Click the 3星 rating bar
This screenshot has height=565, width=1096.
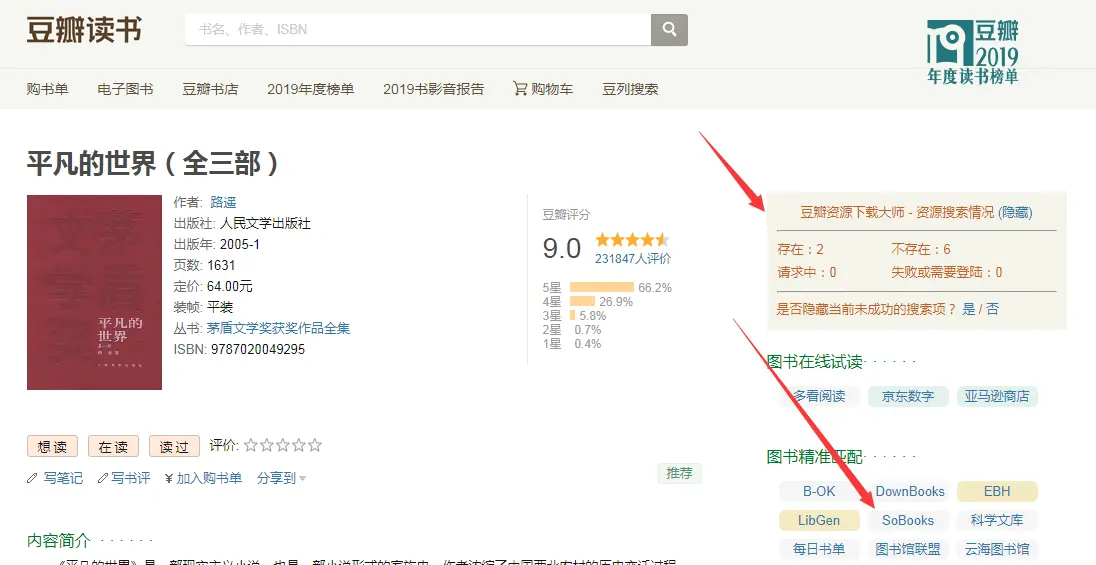[x=572, y=315]
